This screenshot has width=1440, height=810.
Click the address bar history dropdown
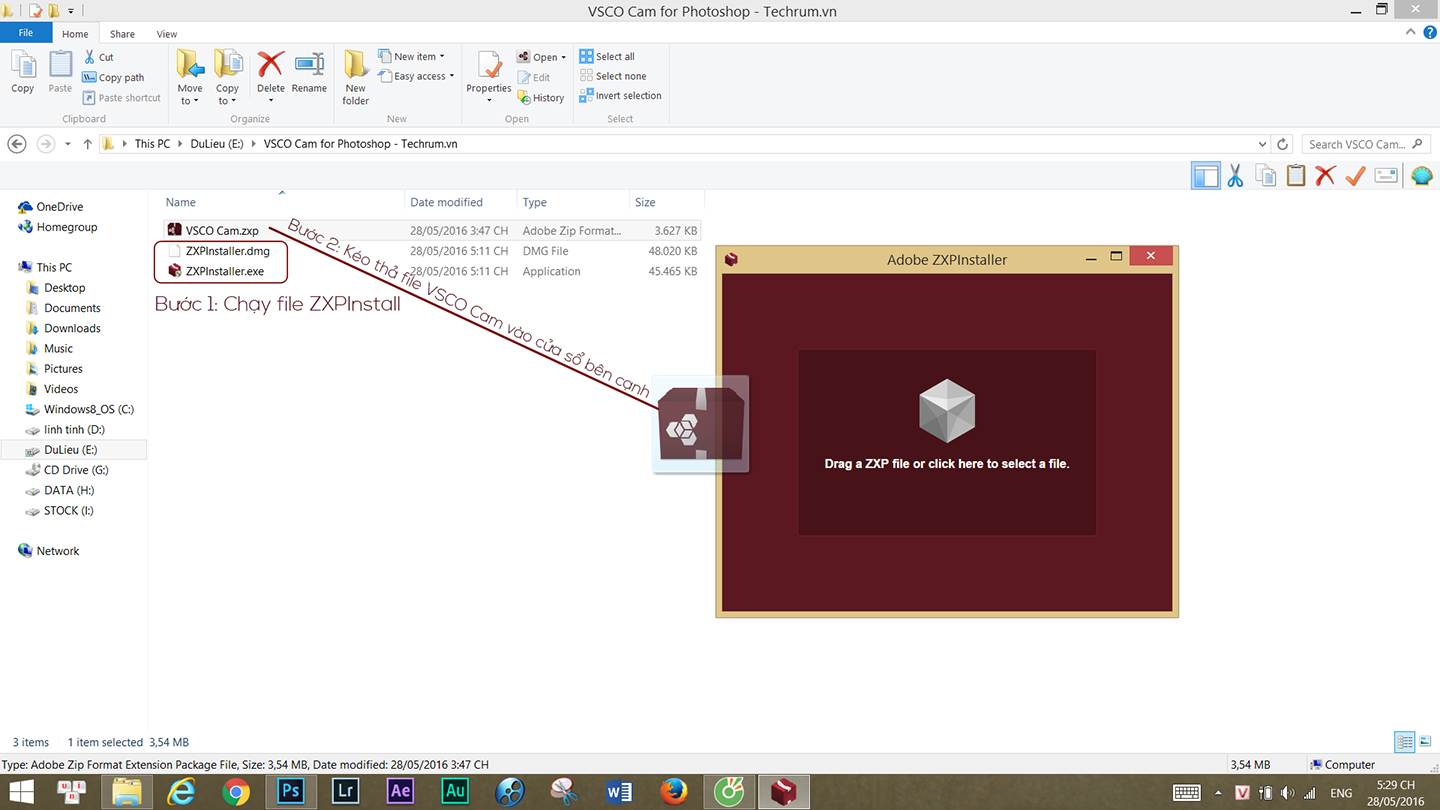pyautogui.click(x=1263, y=144)
